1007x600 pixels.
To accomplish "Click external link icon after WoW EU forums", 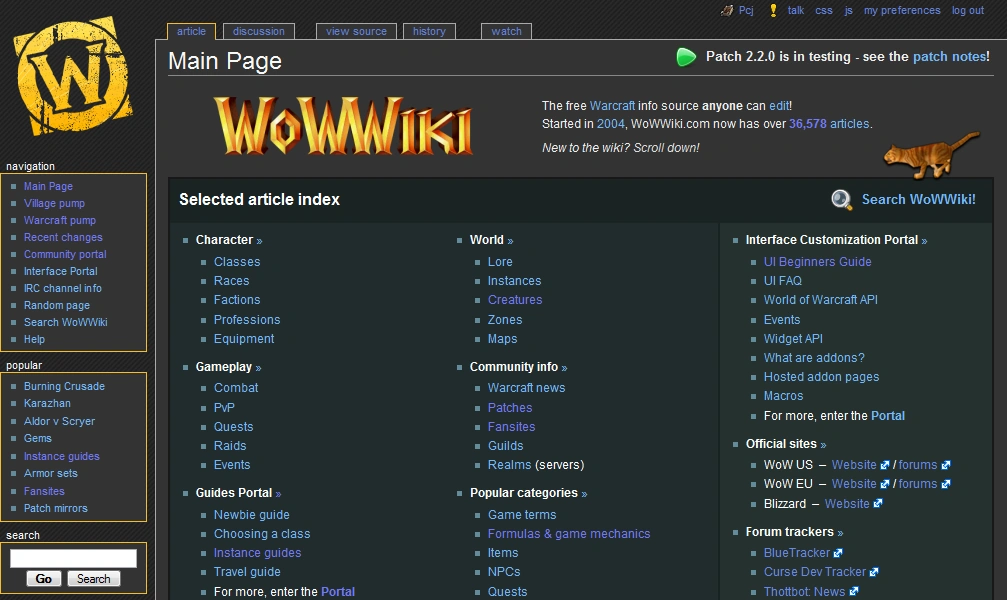I will (x=946, y=484).
